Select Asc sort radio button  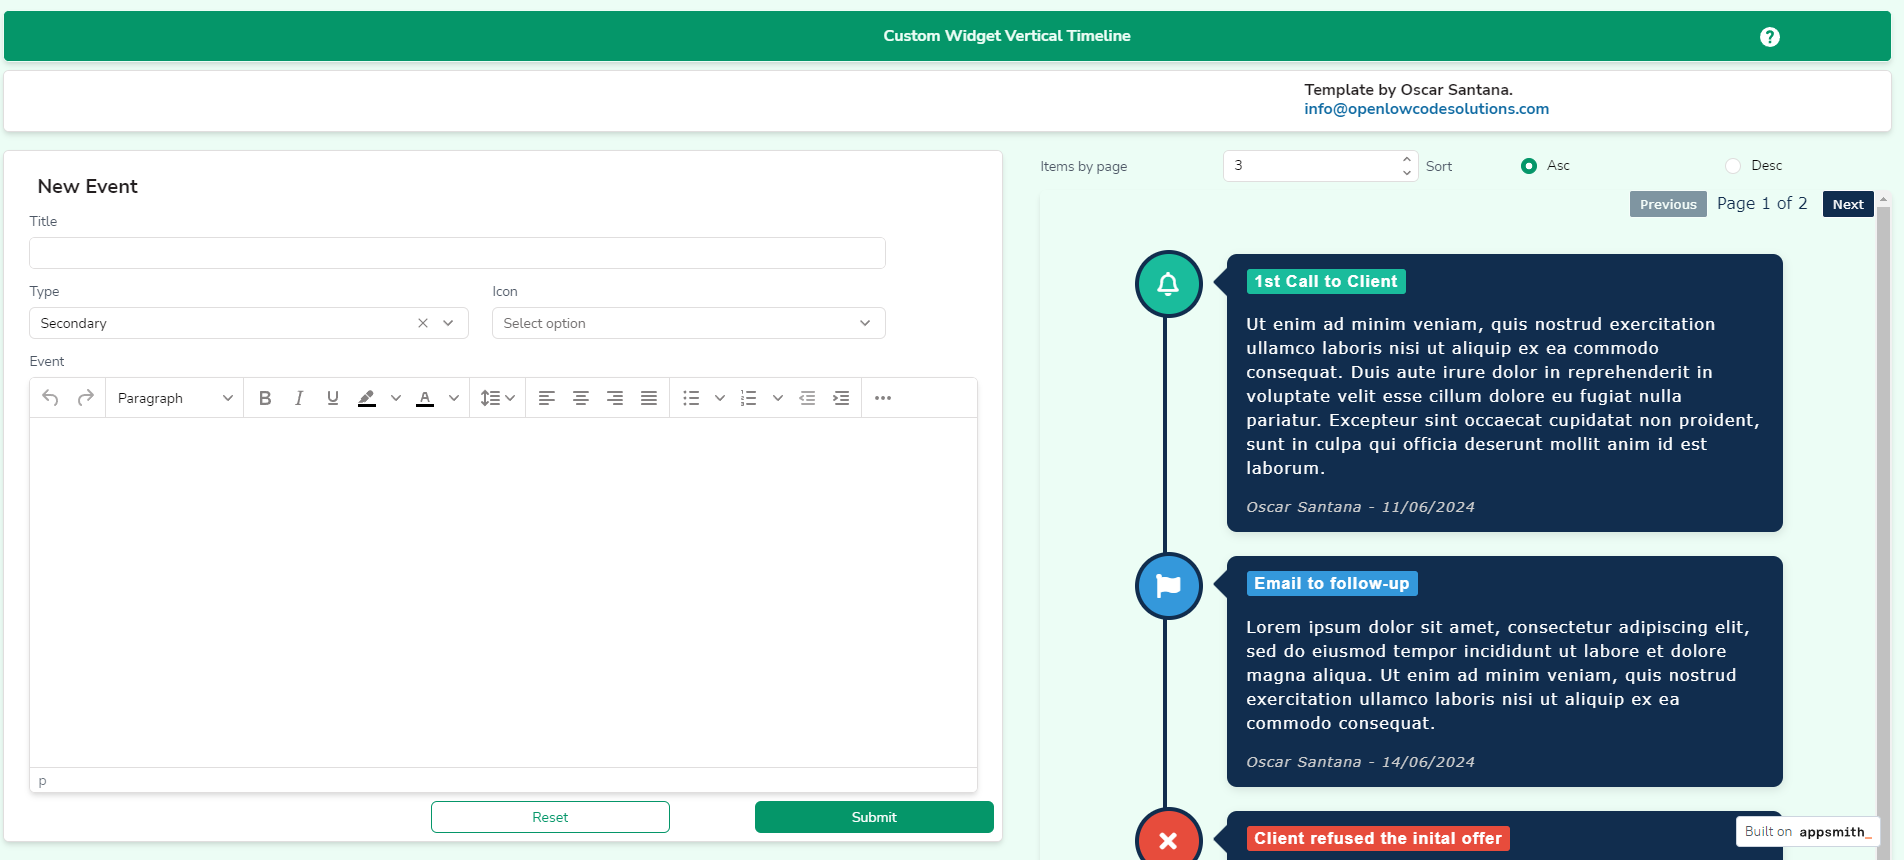point(1529,166)
